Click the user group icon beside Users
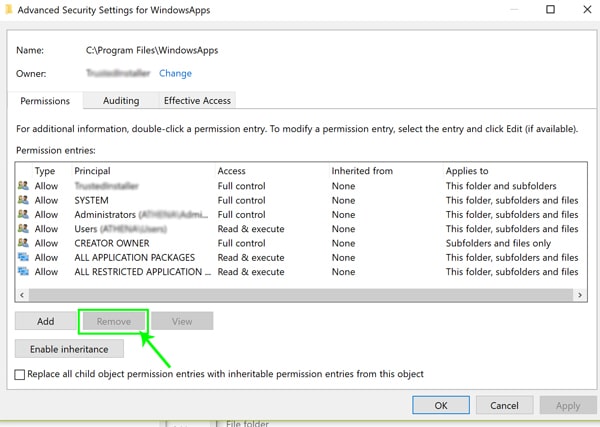The image size is (600, 427). point(23,229)
